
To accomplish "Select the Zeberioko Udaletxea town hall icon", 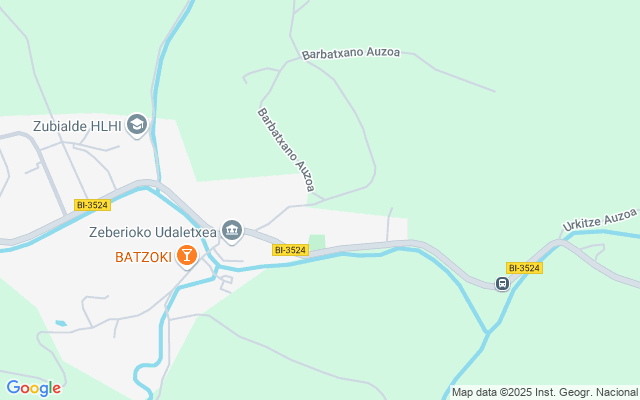I will [232, 231].
